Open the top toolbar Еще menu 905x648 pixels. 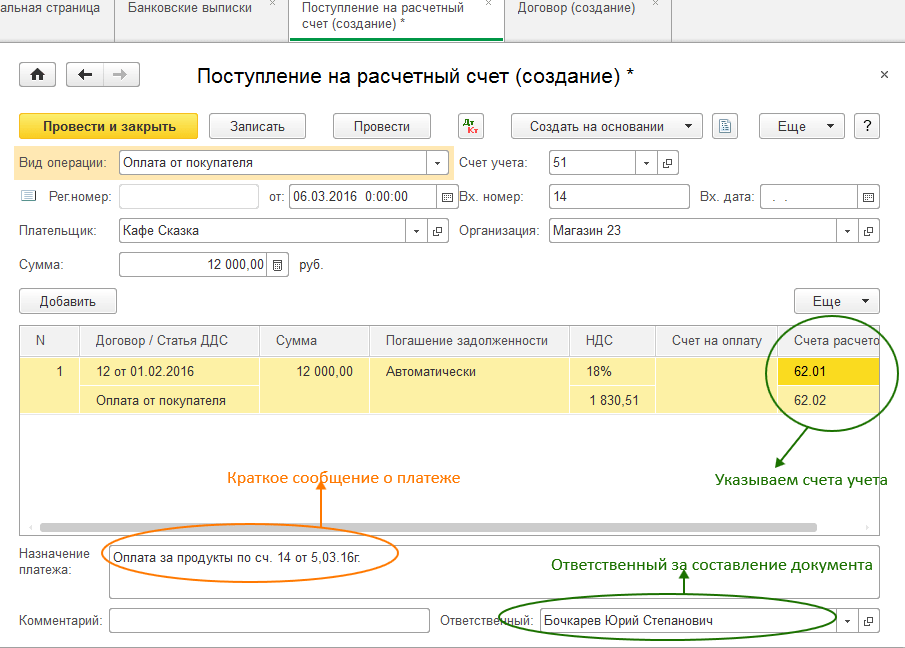point(802,126)
